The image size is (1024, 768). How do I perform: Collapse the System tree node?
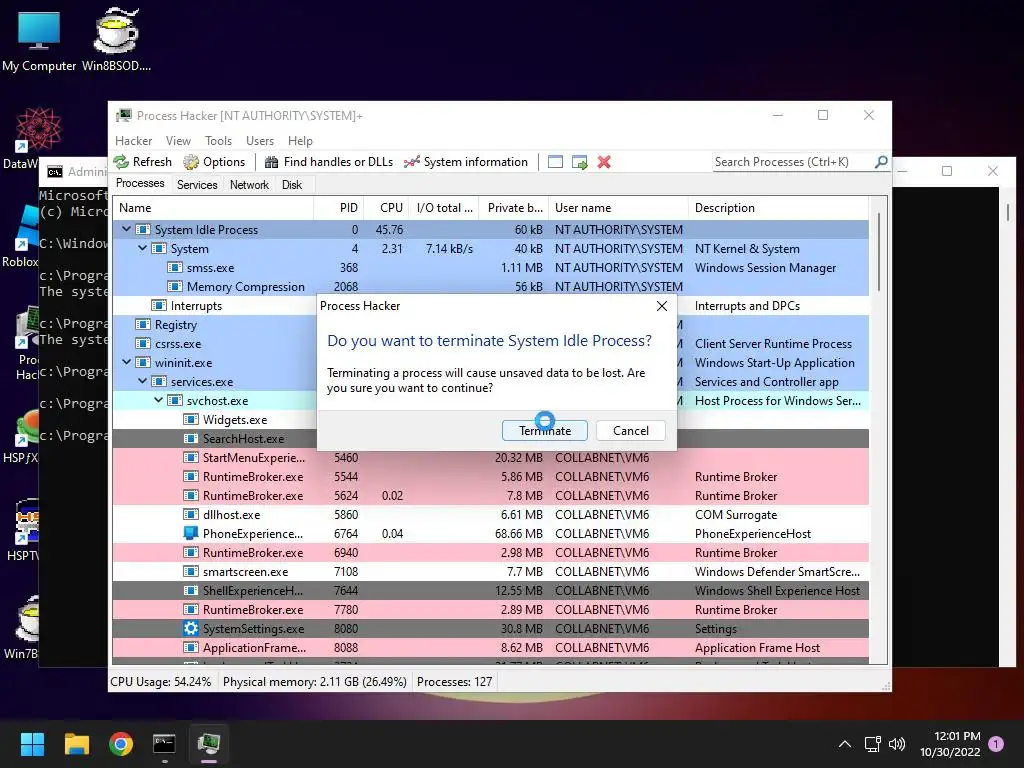[142, 248]
